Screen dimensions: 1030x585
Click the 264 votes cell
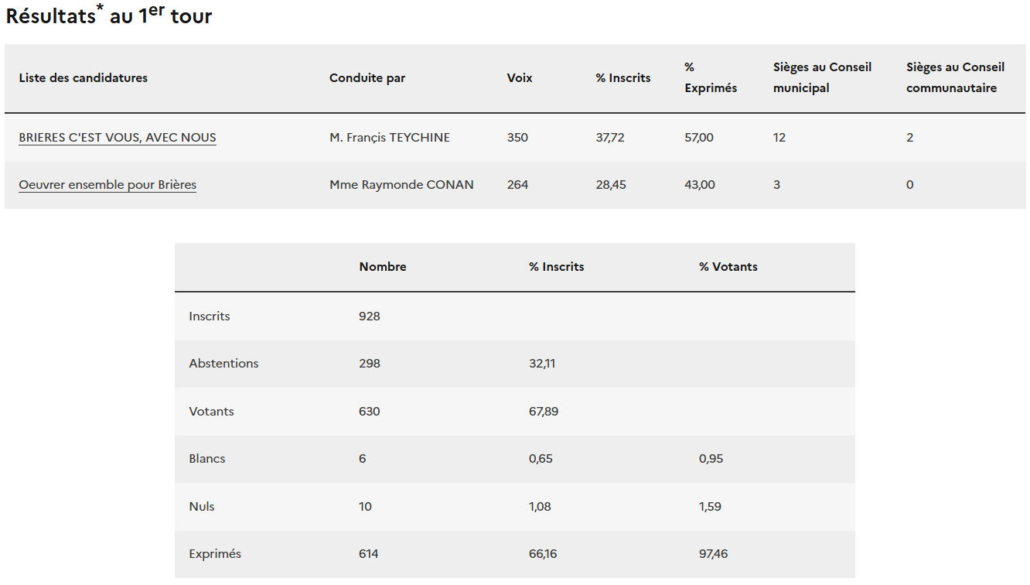click(x=517, y=185)
